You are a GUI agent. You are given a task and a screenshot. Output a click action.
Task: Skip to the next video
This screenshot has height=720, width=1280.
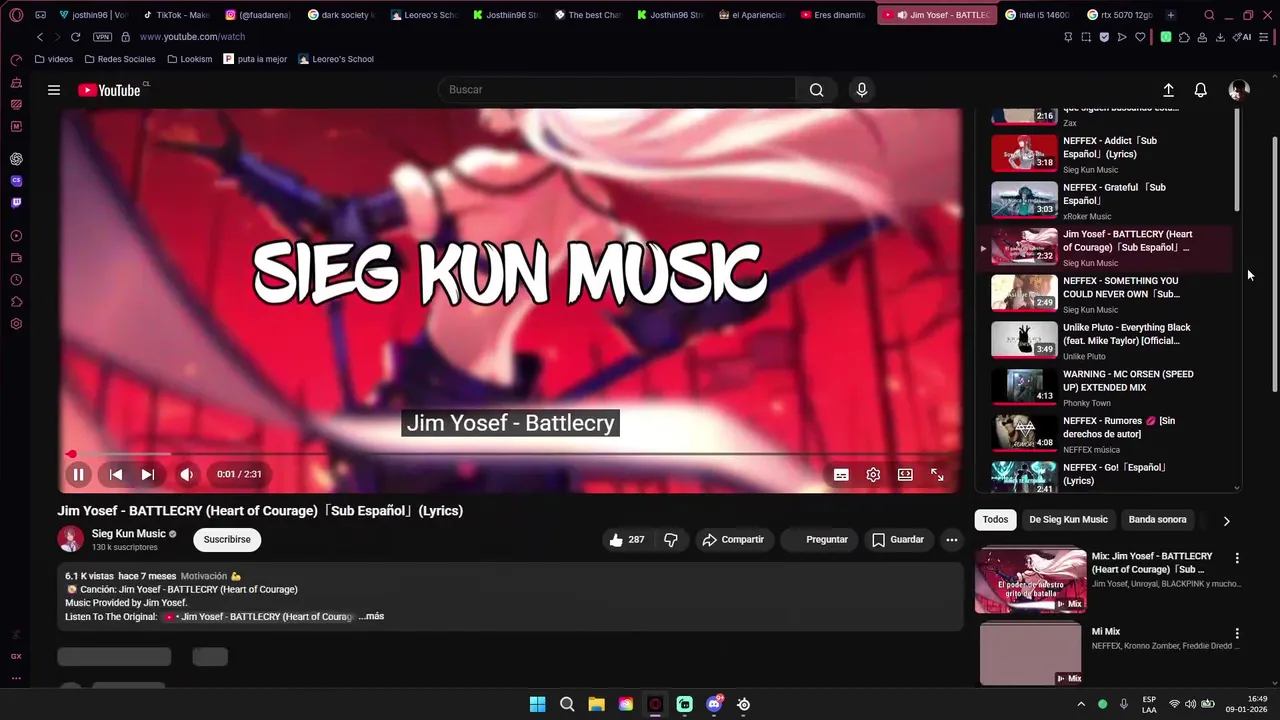click(148, 475)
